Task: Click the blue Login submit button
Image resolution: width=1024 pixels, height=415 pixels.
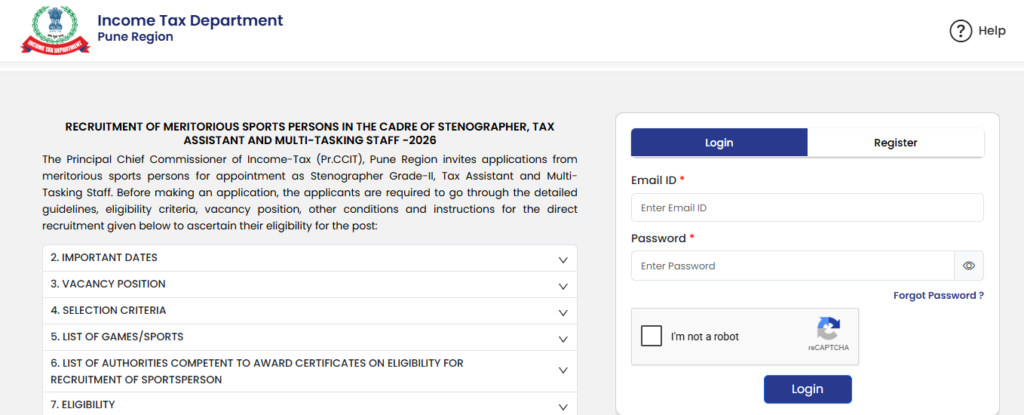Action: tap(807, 390)
